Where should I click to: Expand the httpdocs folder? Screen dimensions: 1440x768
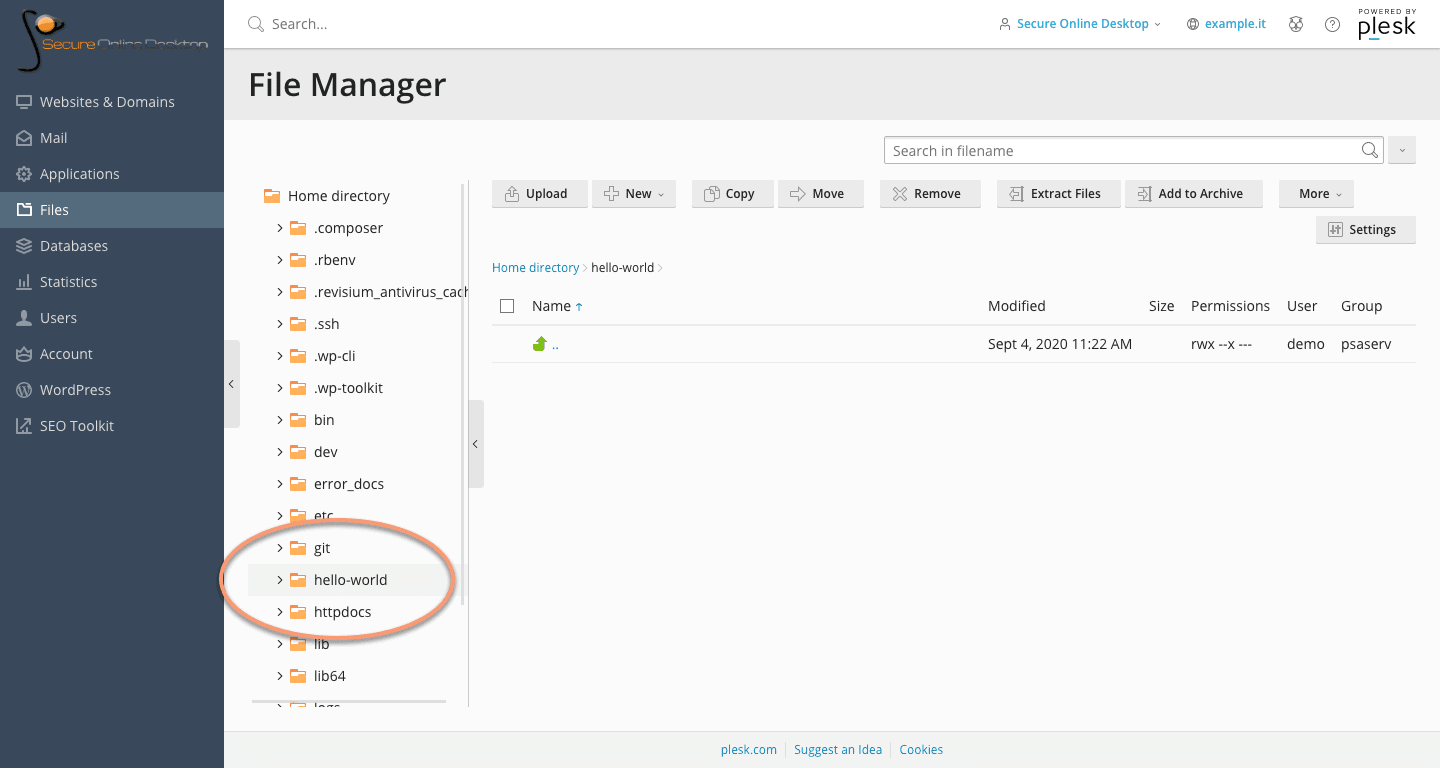(x=280, y=612)
